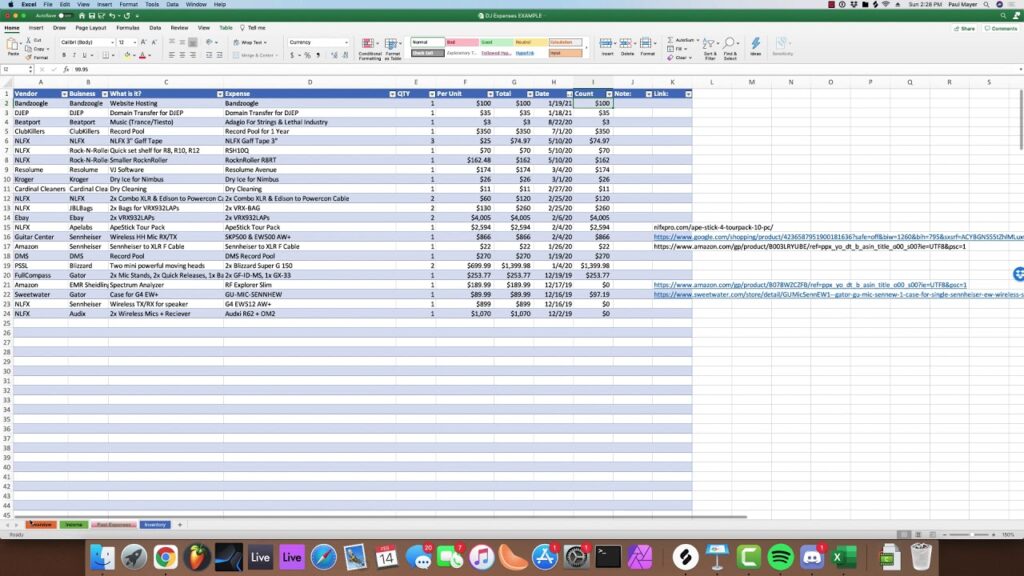Image resolution: width=1024 pixels, height=576 pixels.
Task: Click the Delete Cells icon
Action: click(625, 42)
